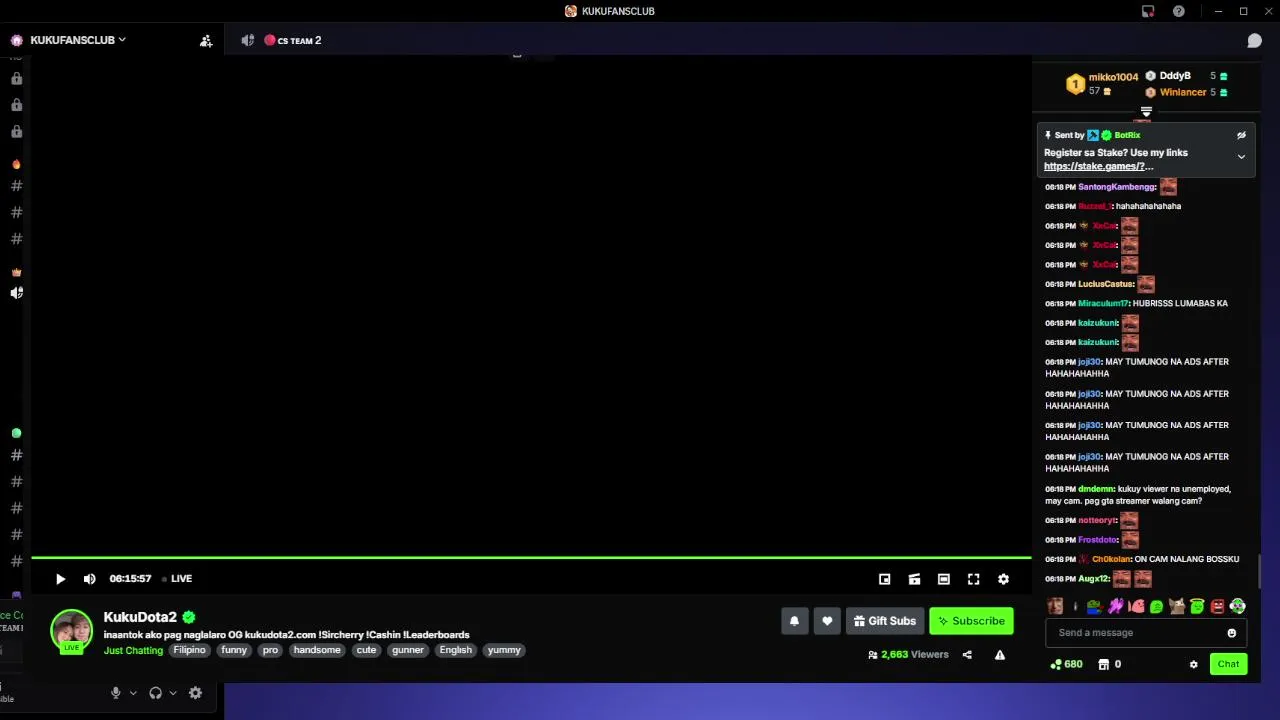The width and height of the screenshot is (1280, 720).
Task: Open chat settings gear icon
Action: [x=1193, y=664]
